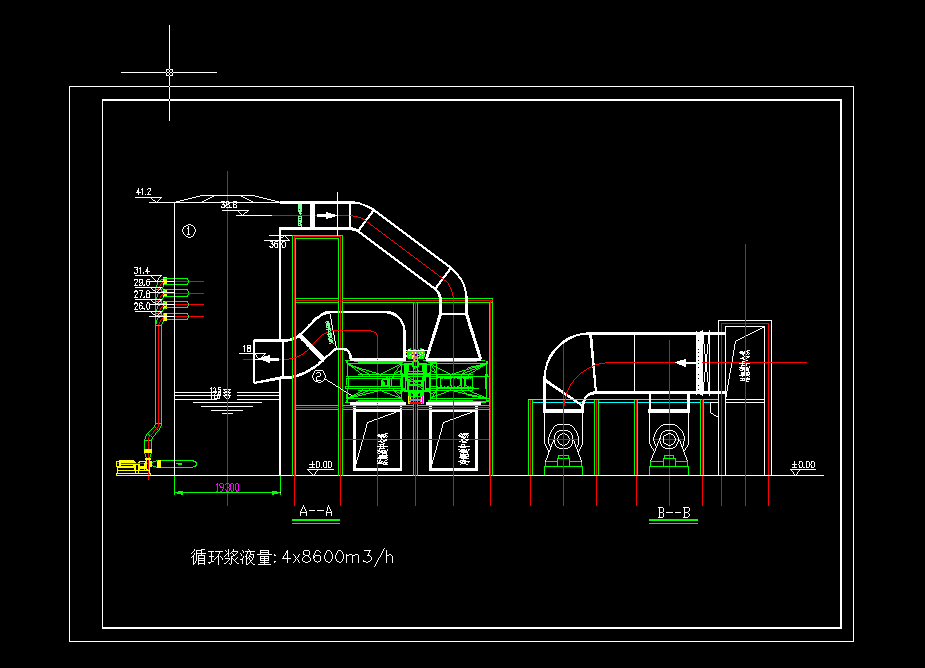Click the 38.6 elevation mark on the roof
Screen dimensions: 925x668
point(229,206)
